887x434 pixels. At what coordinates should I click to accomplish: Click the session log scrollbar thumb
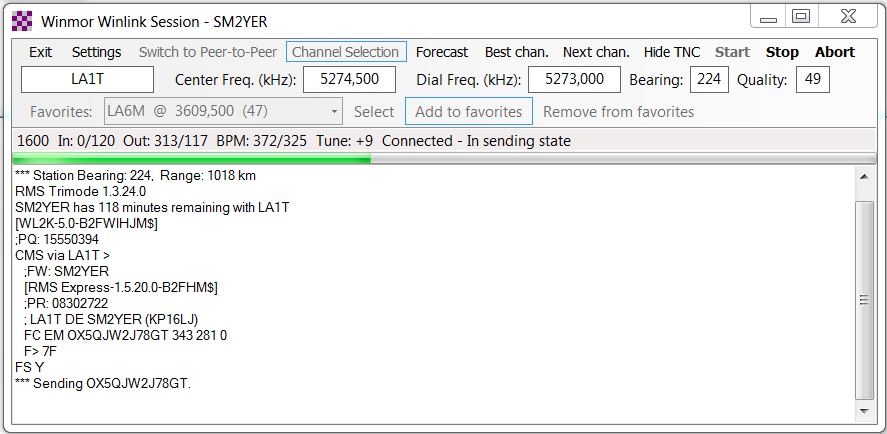864,300
